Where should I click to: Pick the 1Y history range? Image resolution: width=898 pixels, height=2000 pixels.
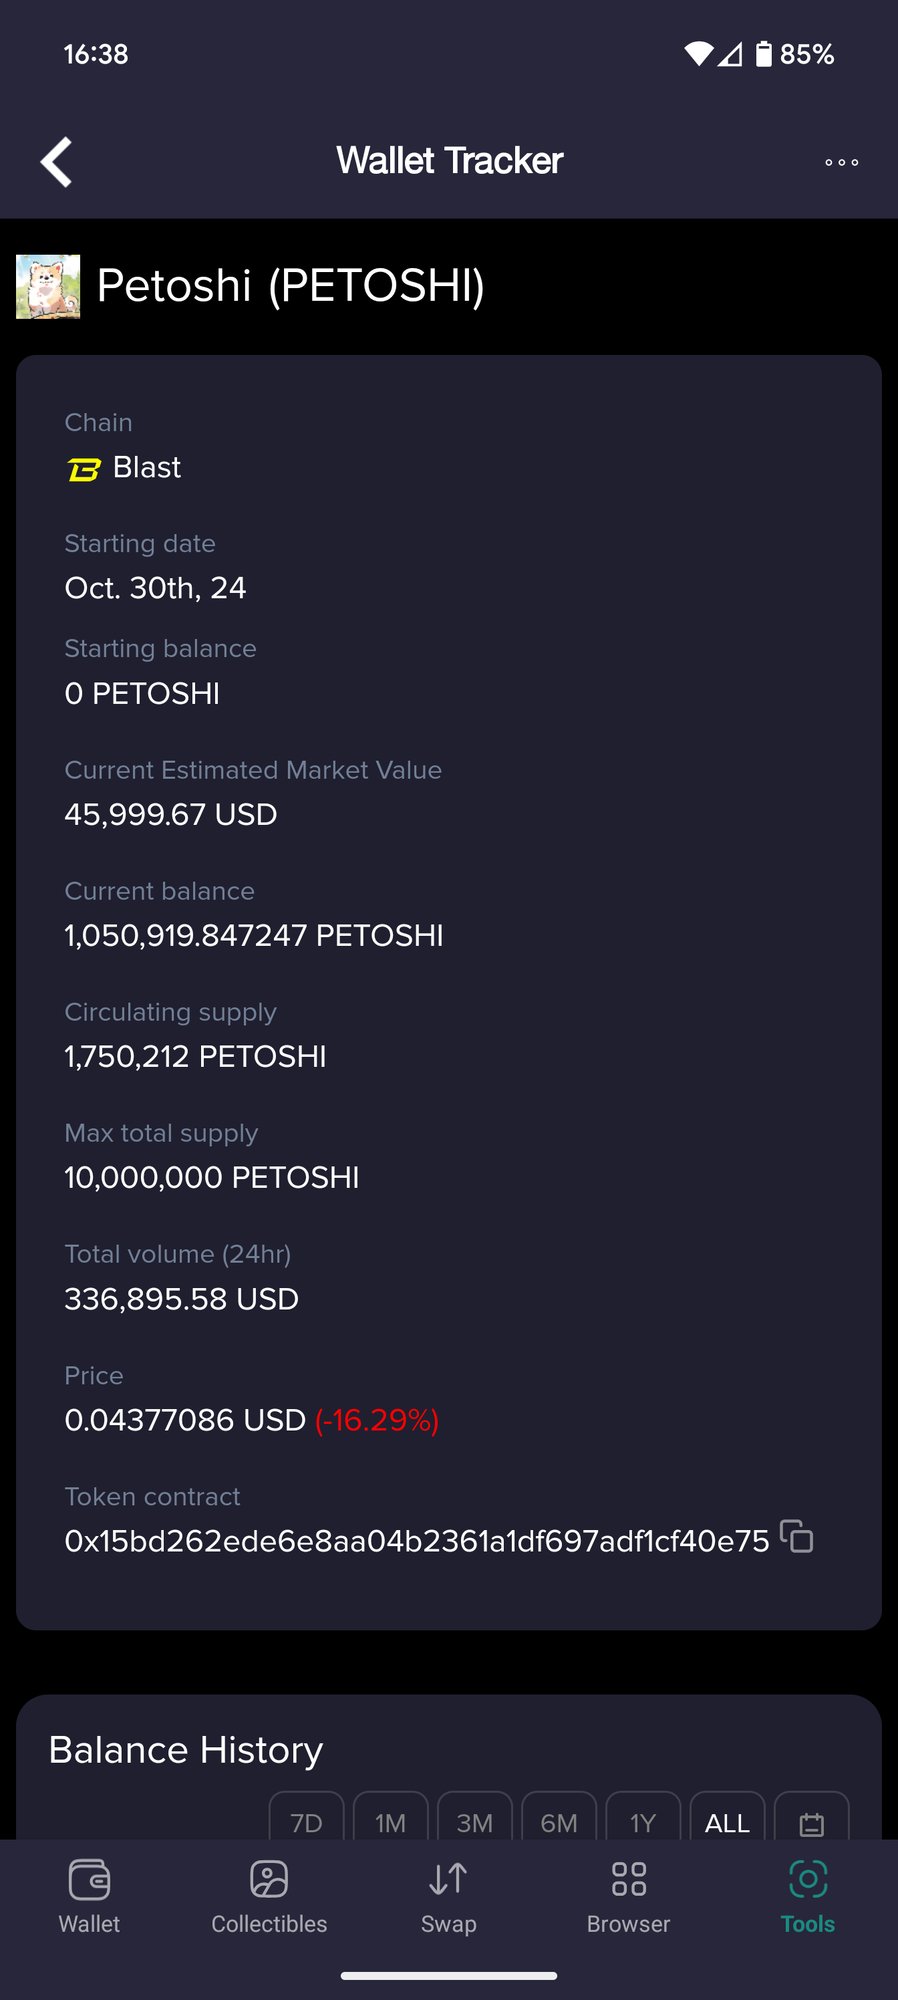pos(642,1821)
